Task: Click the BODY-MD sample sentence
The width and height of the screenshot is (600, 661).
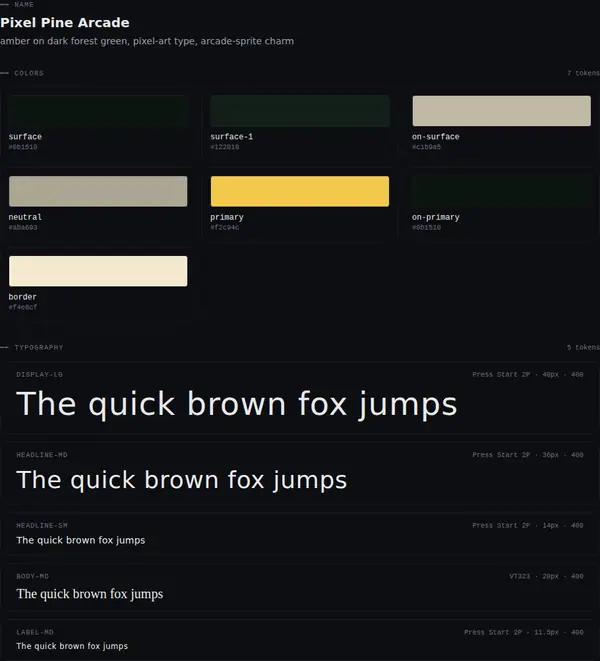Action: coord(90,594)
